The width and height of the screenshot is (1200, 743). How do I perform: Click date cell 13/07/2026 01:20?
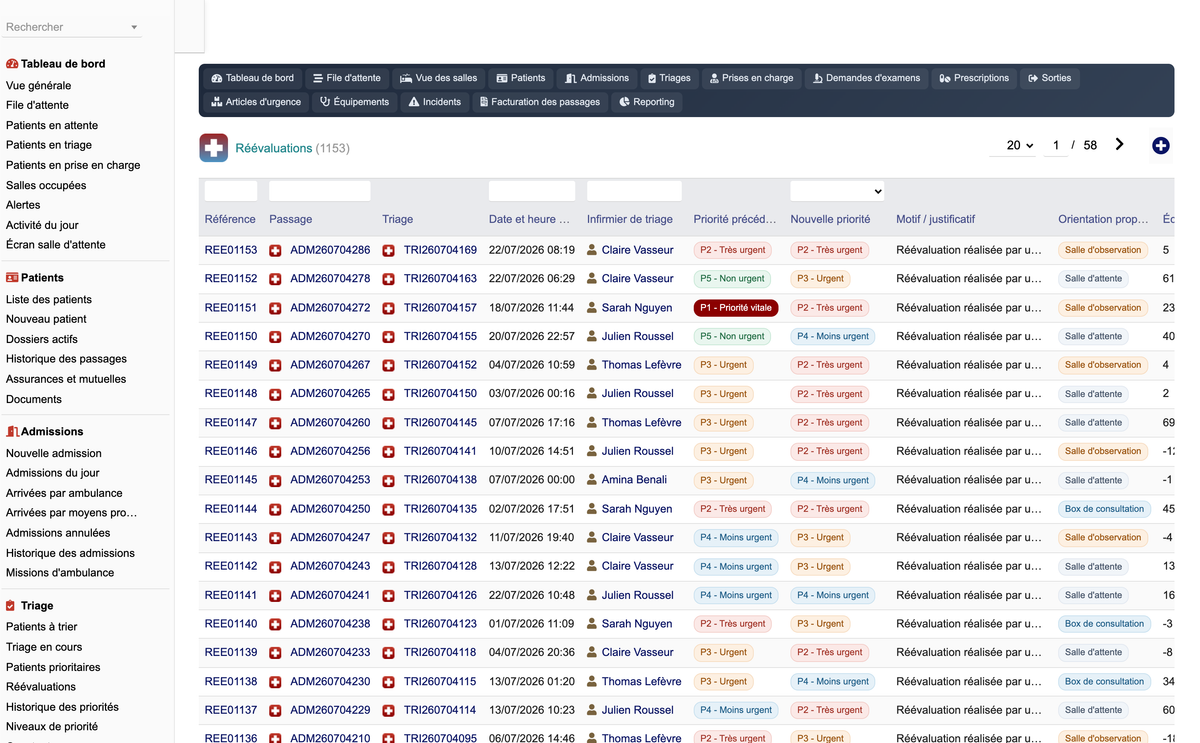tap(532, 682)
